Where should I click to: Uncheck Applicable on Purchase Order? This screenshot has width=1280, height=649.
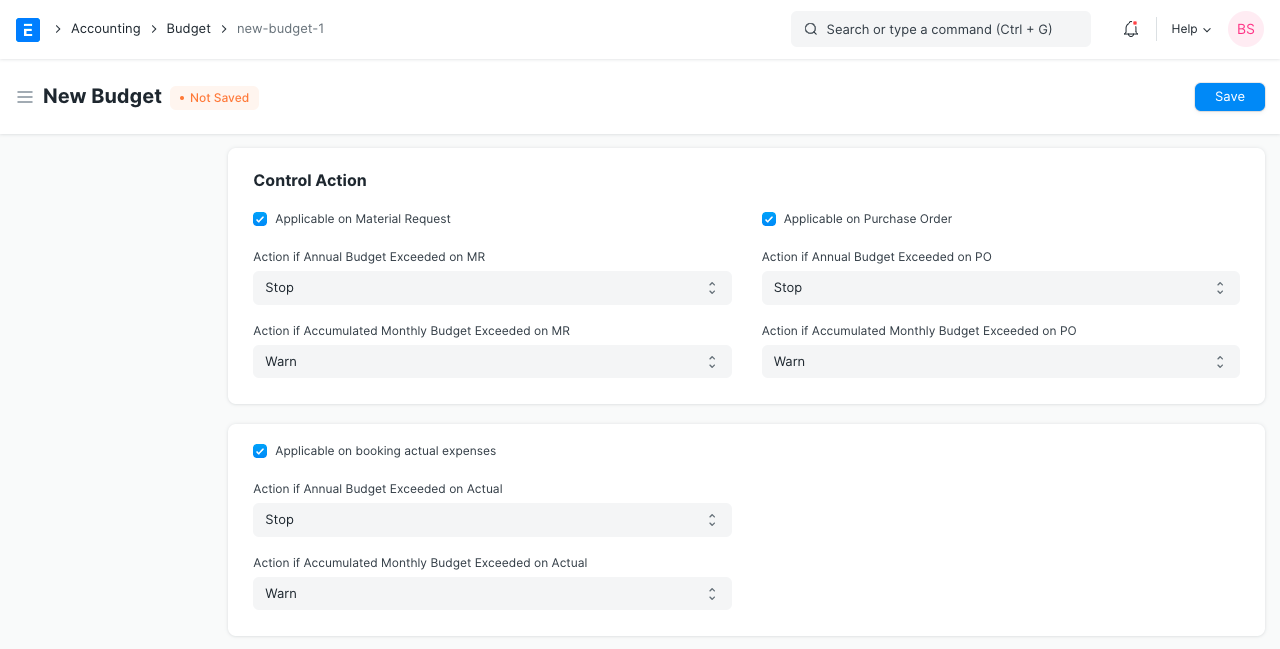click(769, 219)
